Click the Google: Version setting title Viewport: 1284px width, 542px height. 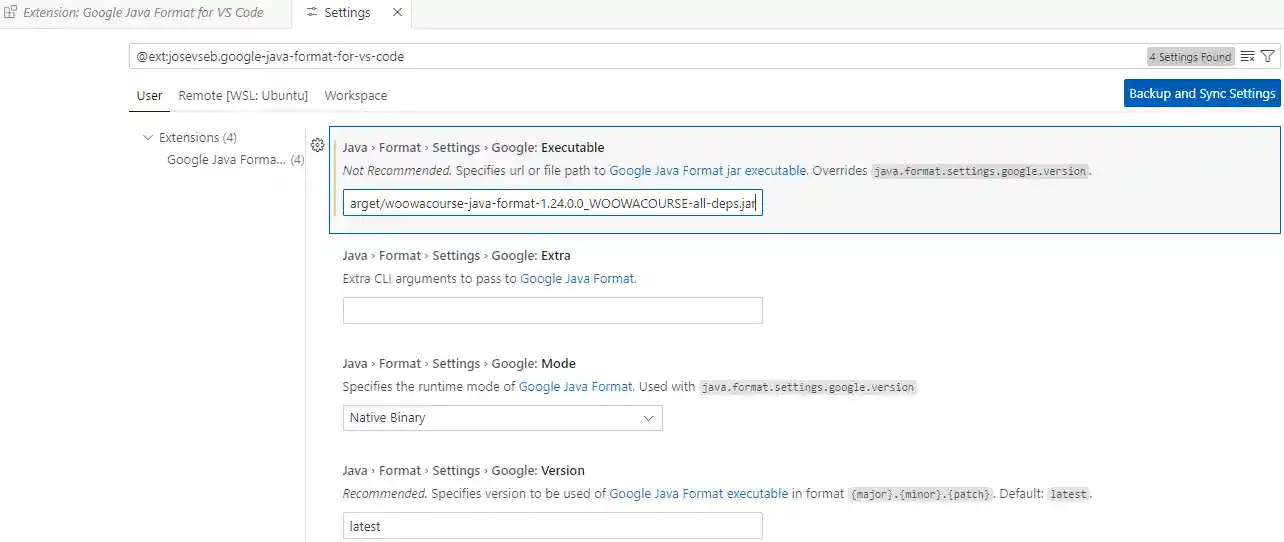463,470
